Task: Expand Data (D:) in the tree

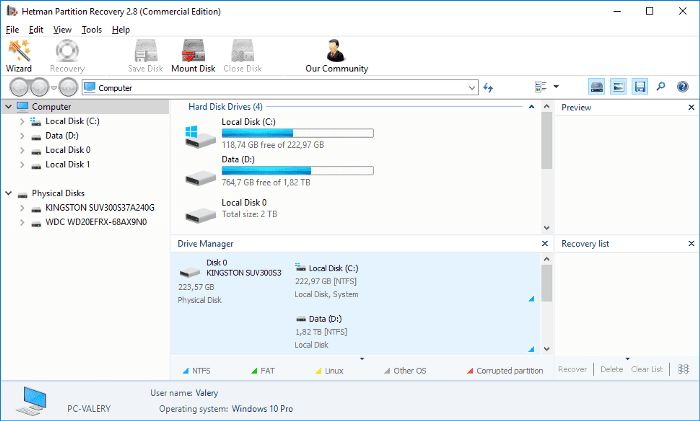Action: [22, 136]
